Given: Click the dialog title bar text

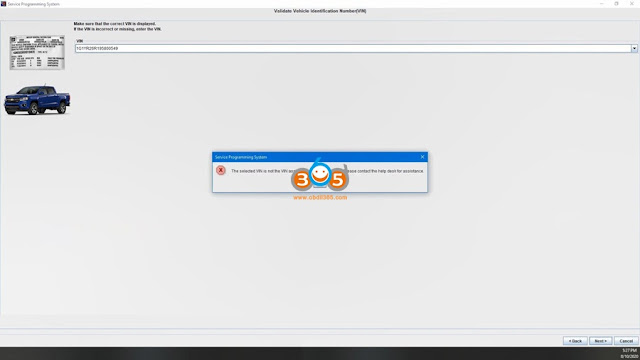Looking at the screenshot, I should 241,157.
